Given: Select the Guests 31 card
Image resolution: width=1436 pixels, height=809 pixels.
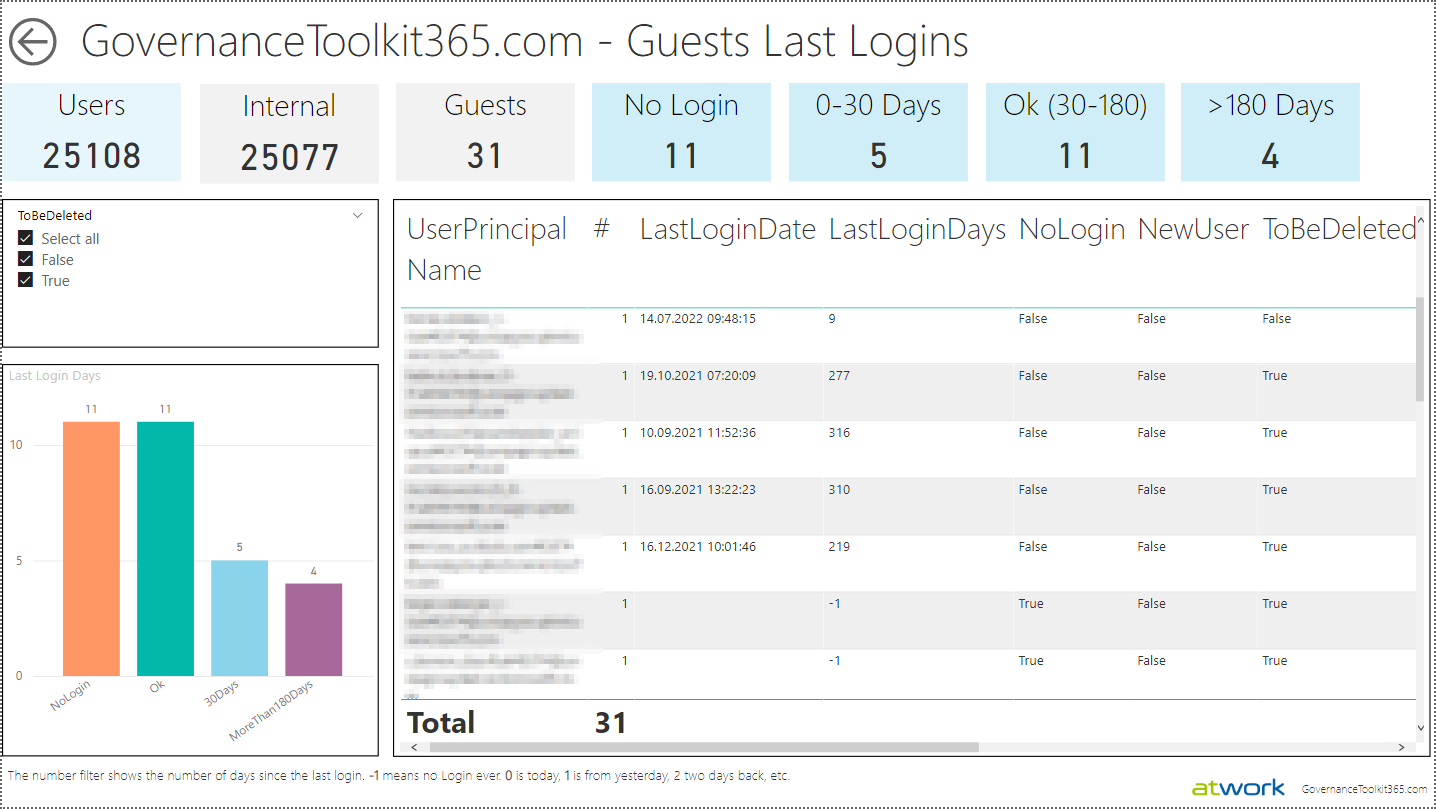Looking at the screenshot, I should coord(485,132).
